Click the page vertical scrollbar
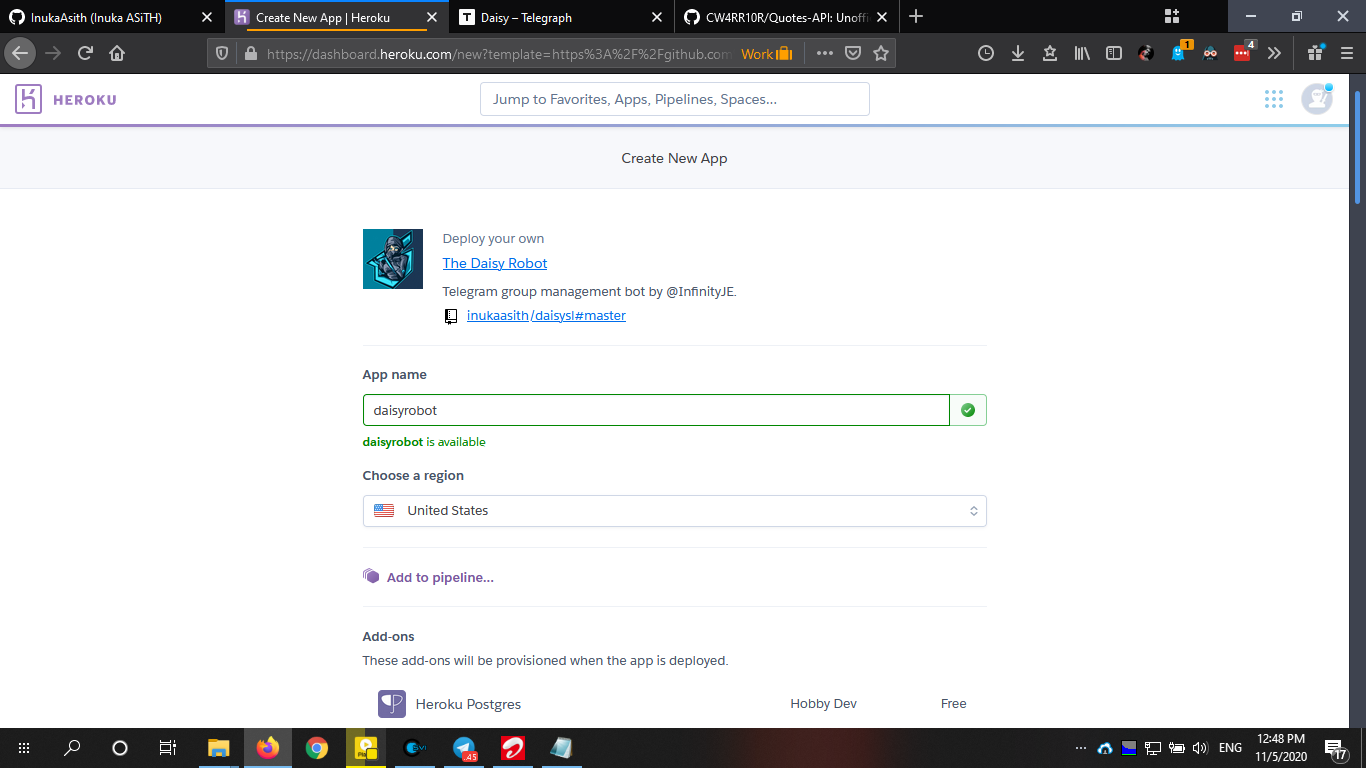The width and height of the screenshot is (1366, 768). (1358, 146)
